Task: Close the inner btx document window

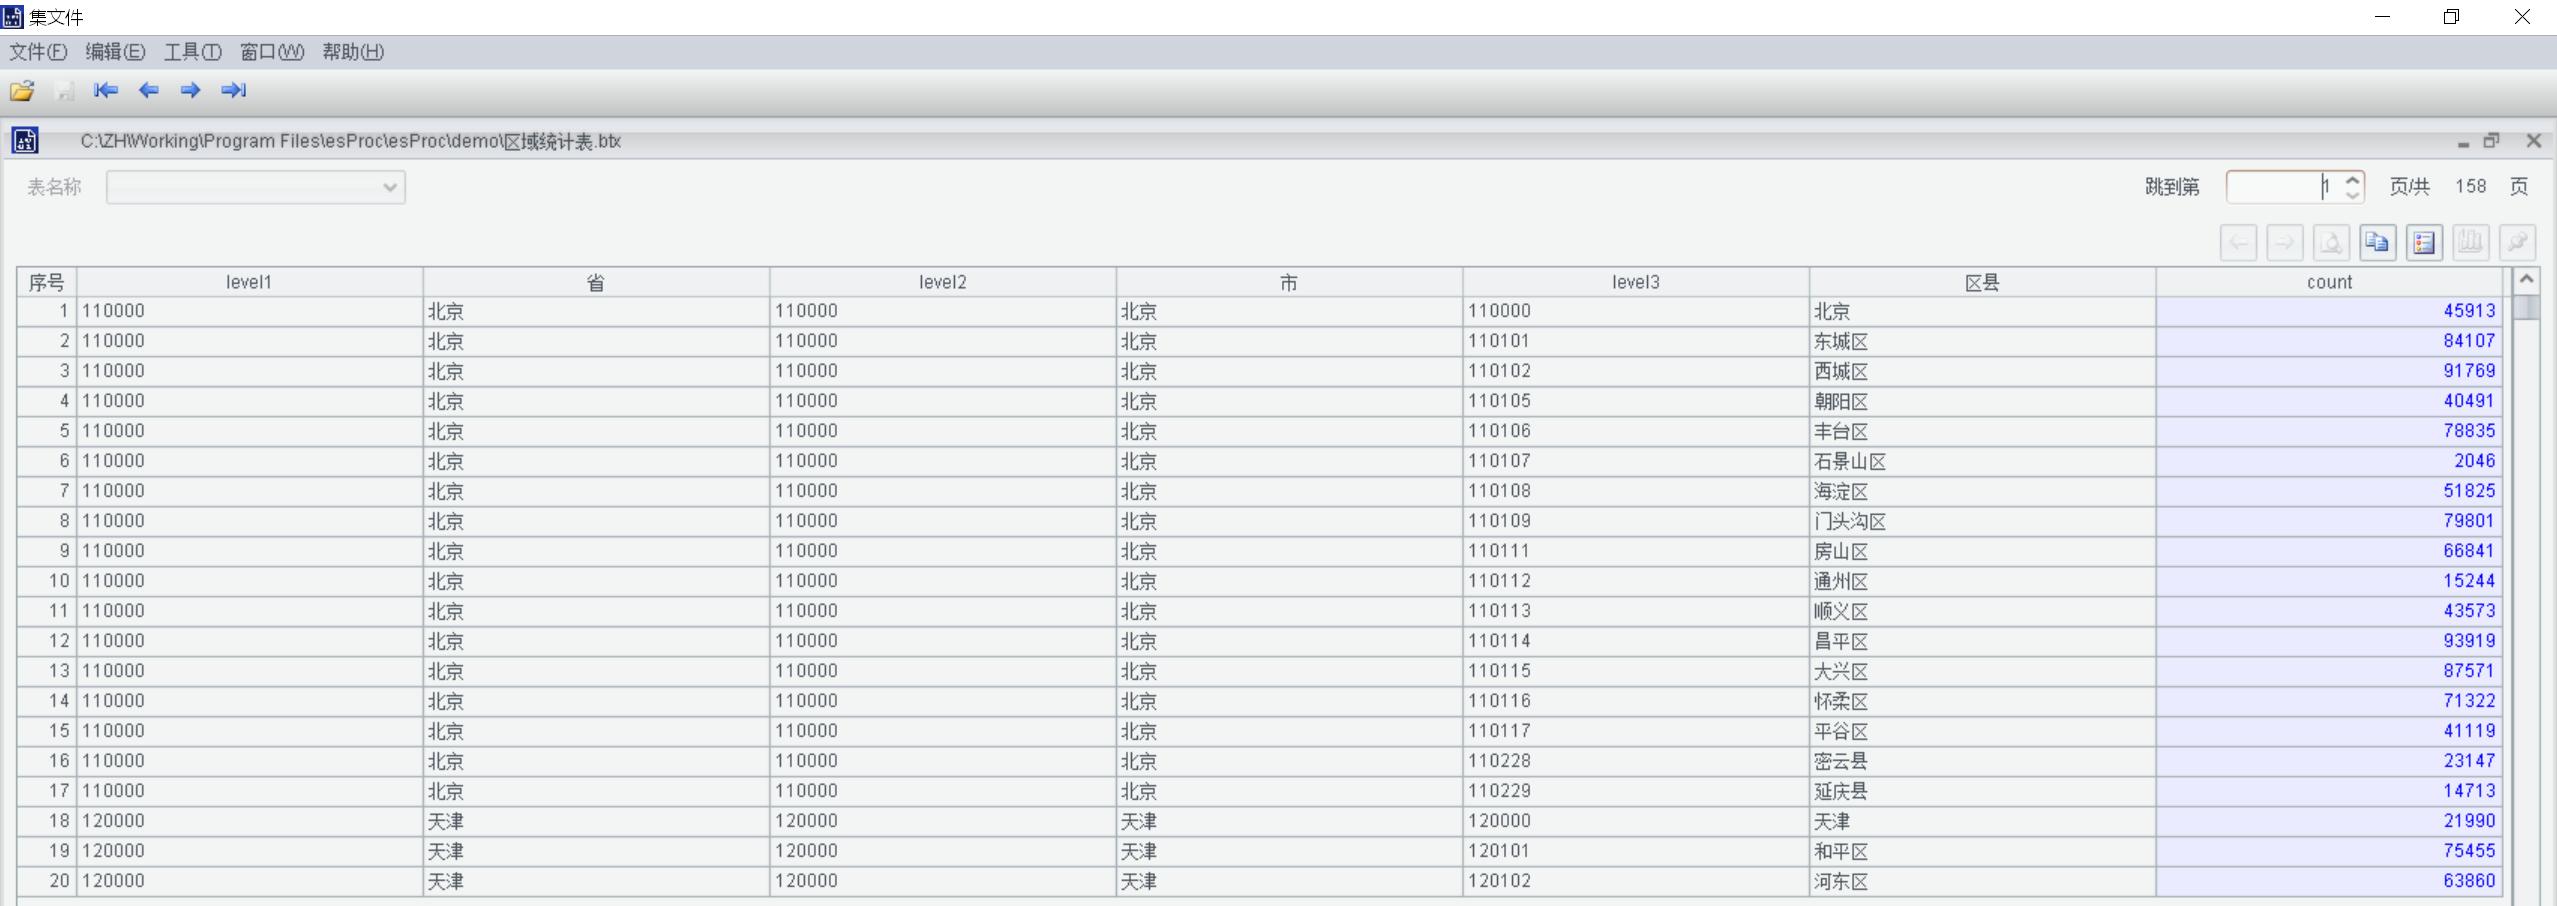Action: pos(2534,141)
